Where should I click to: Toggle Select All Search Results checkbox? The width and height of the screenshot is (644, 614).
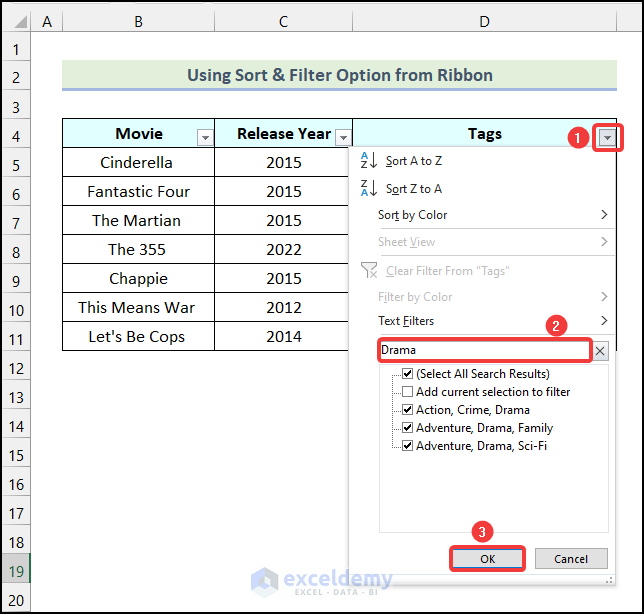pyautogui.click(x=407, y=374)
